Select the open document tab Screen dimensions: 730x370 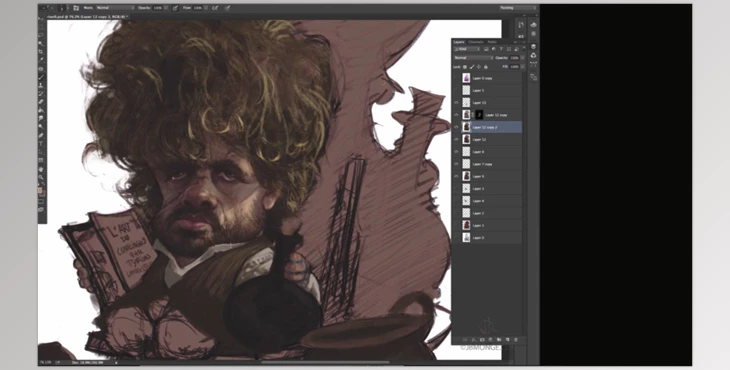[x=88, y=17]
